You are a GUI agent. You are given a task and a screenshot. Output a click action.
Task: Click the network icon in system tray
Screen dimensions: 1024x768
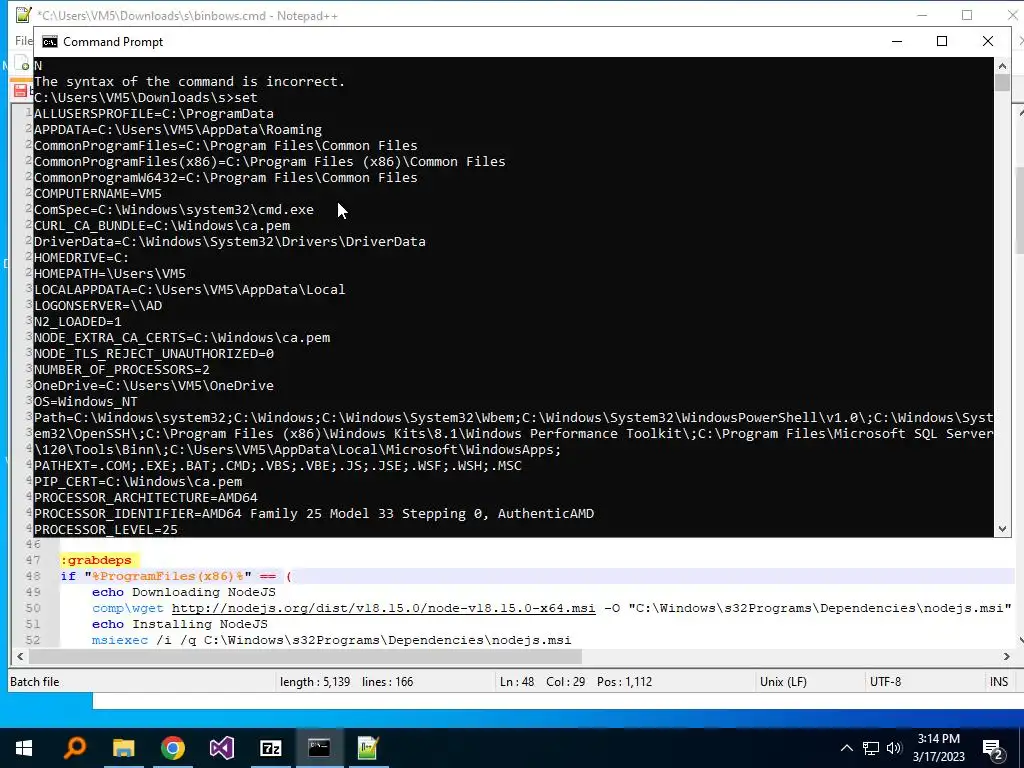pyautogui.click(x=871, y=748)
